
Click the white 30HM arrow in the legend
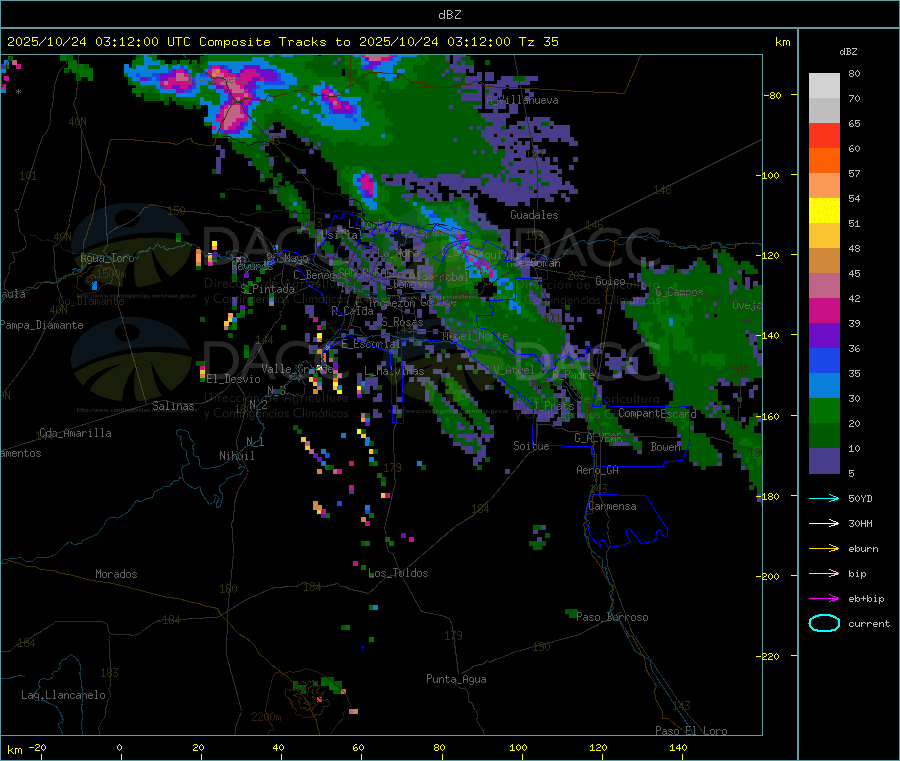(824, 523)
